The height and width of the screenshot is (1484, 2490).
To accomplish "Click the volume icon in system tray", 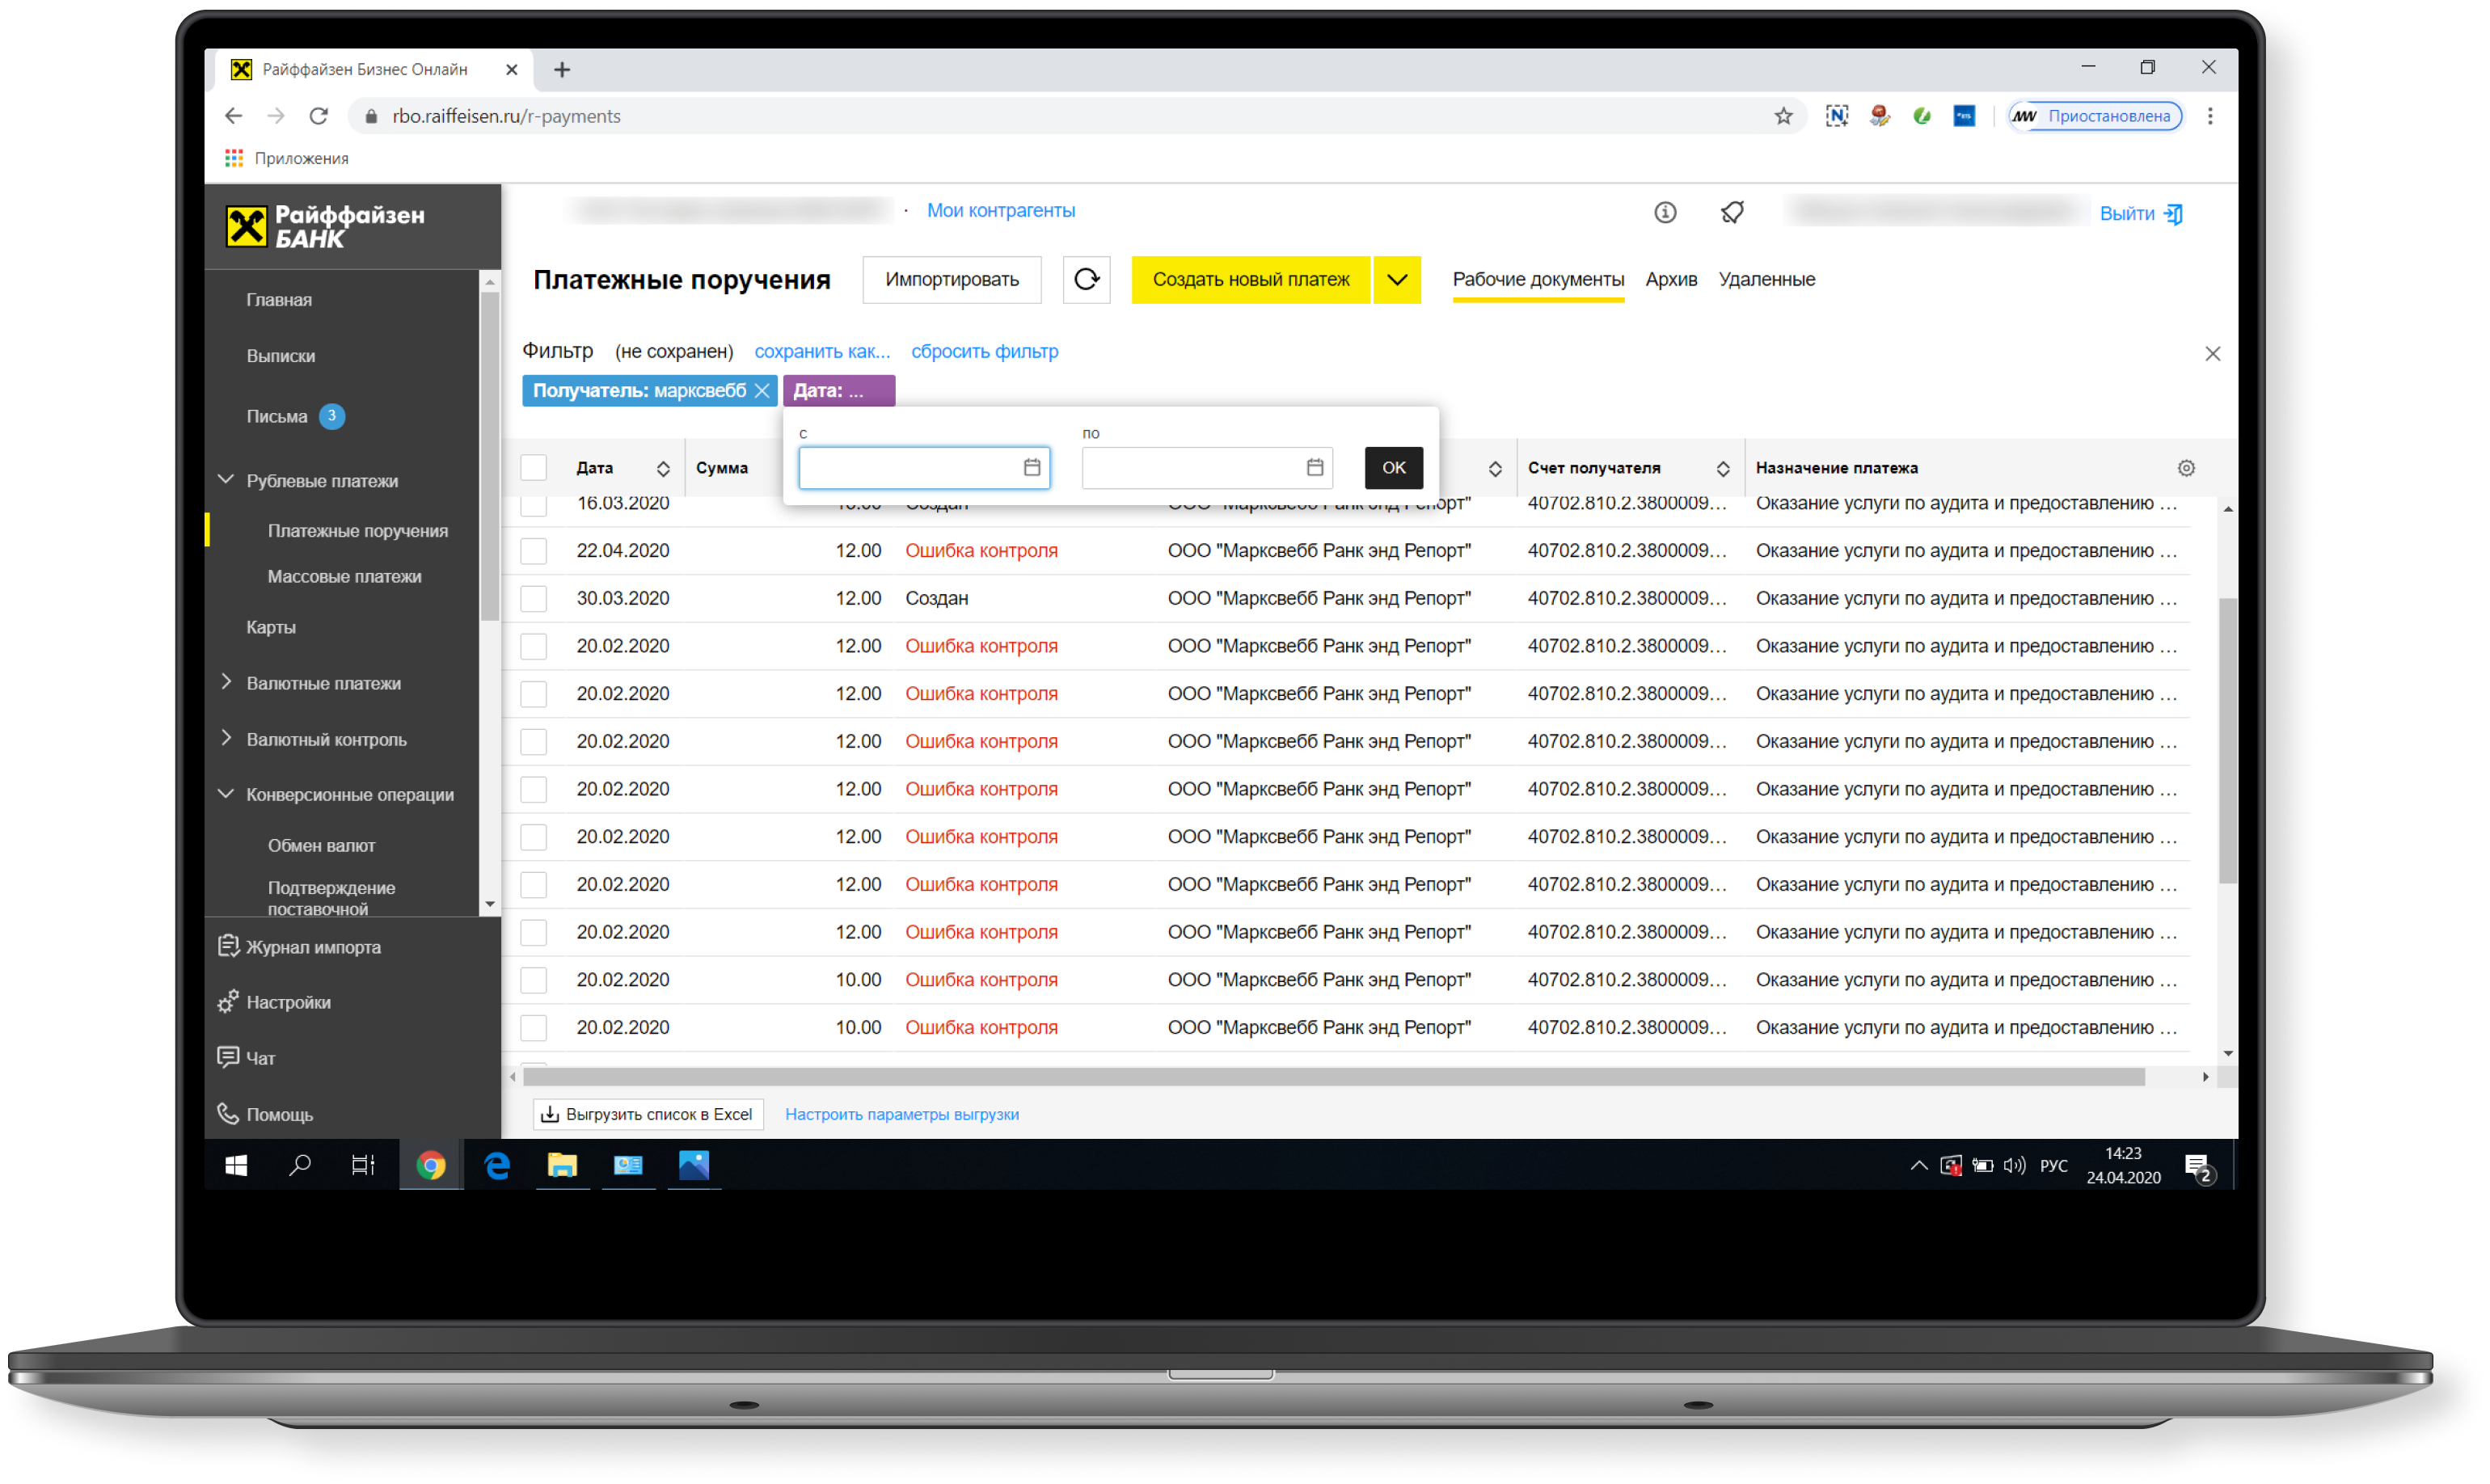I will [2013, 1165].
